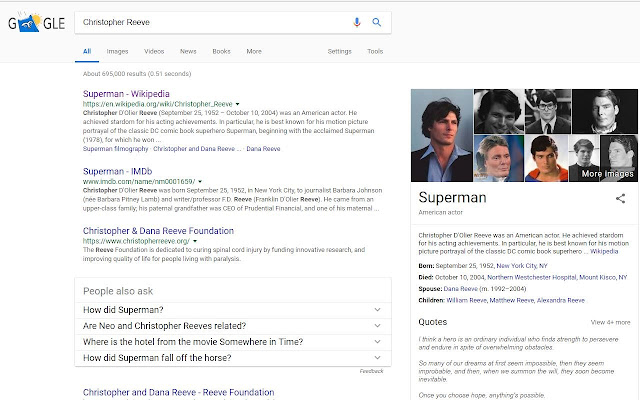Open the large portrait photo in blue shirt
Screen dimensions: 640x400
442,136
